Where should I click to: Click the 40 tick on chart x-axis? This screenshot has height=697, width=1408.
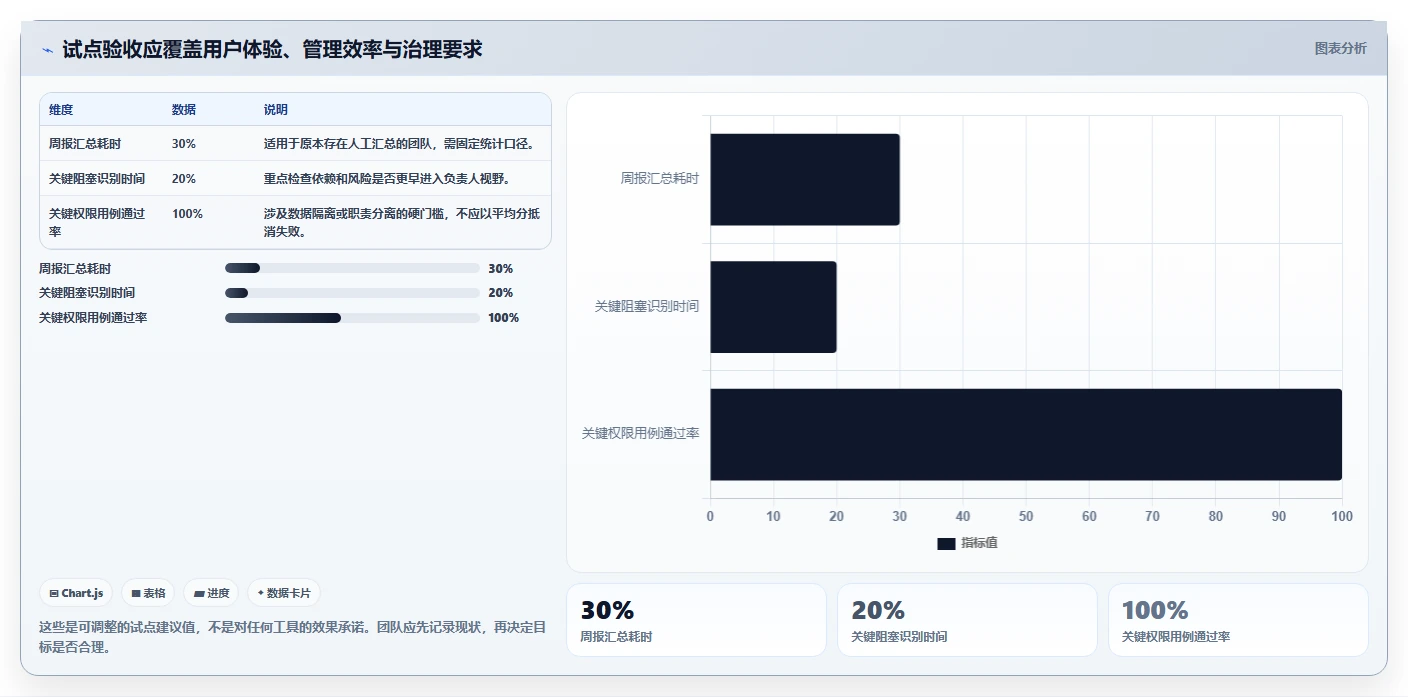pos(963,517)
